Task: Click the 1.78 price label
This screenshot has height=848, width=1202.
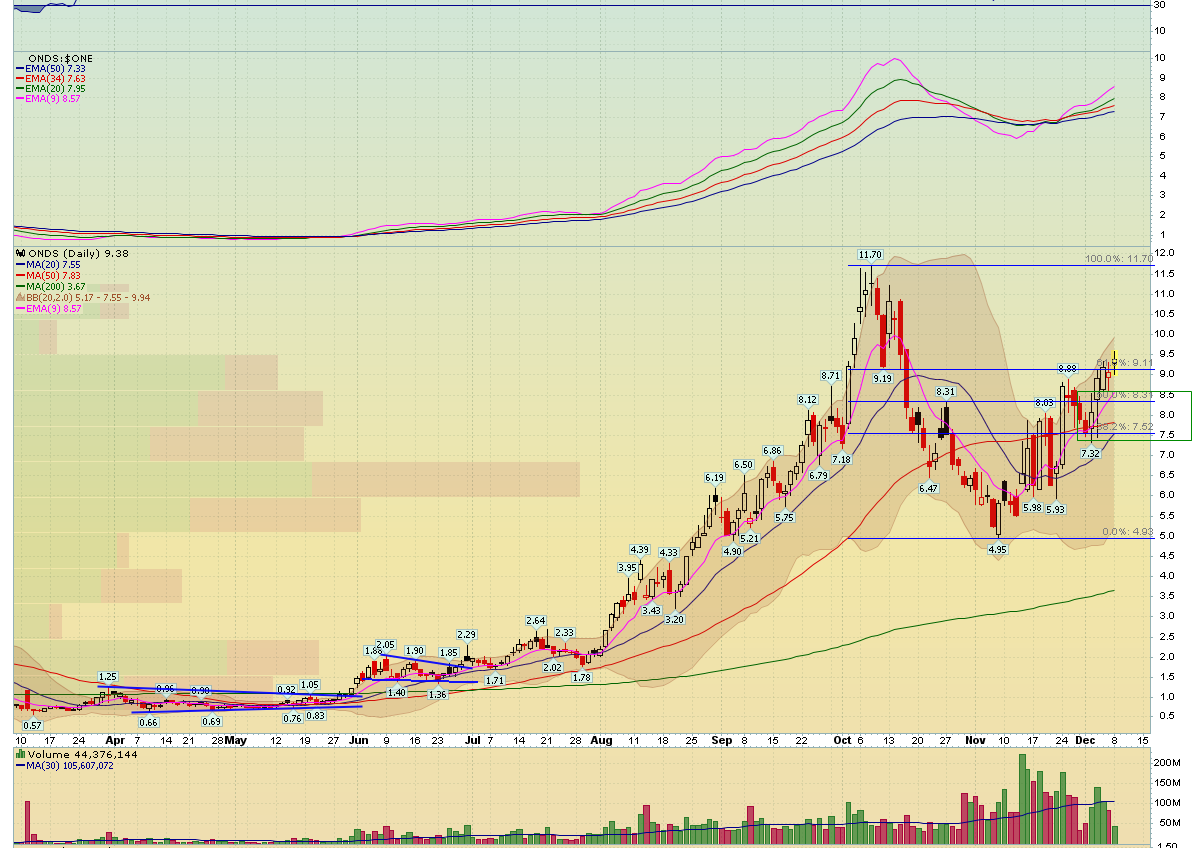Action: 582,677
